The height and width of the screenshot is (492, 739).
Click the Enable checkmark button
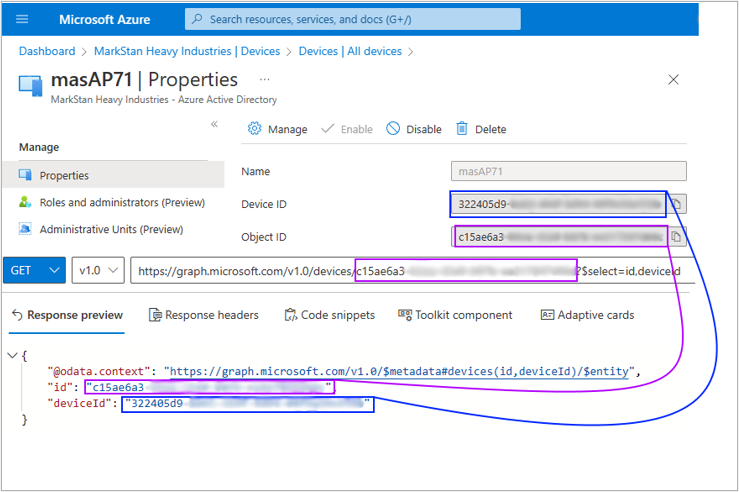tap(347, 129)
